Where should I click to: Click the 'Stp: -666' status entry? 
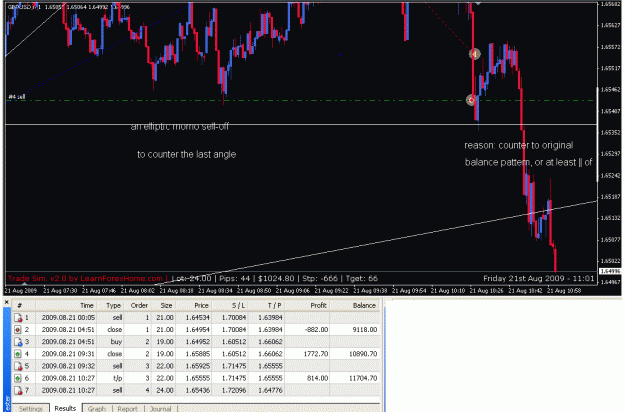click(320, 279)
